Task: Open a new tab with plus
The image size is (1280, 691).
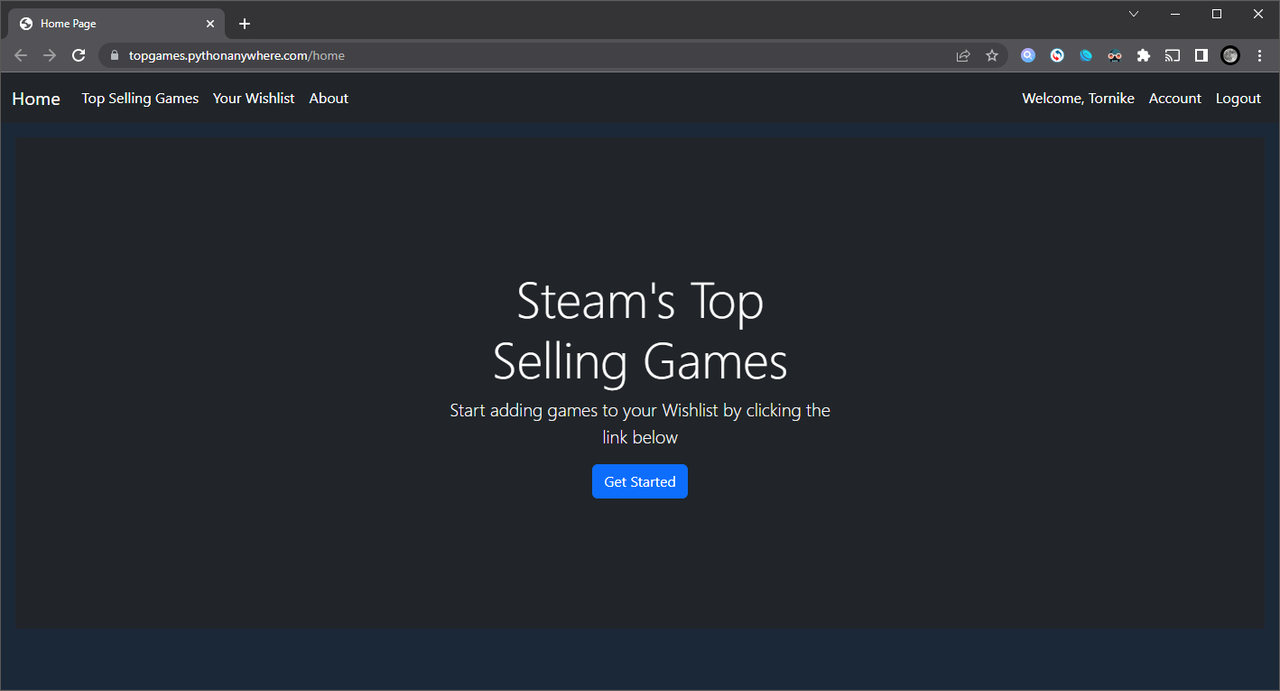Action: (x=245, y=24)
